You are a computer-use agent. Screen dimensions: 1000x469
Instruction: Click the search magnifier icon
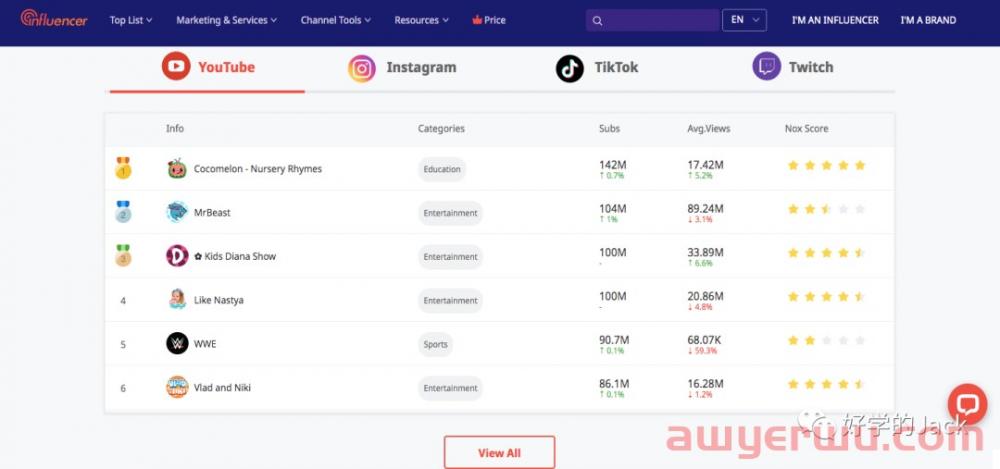click(597, 20)
